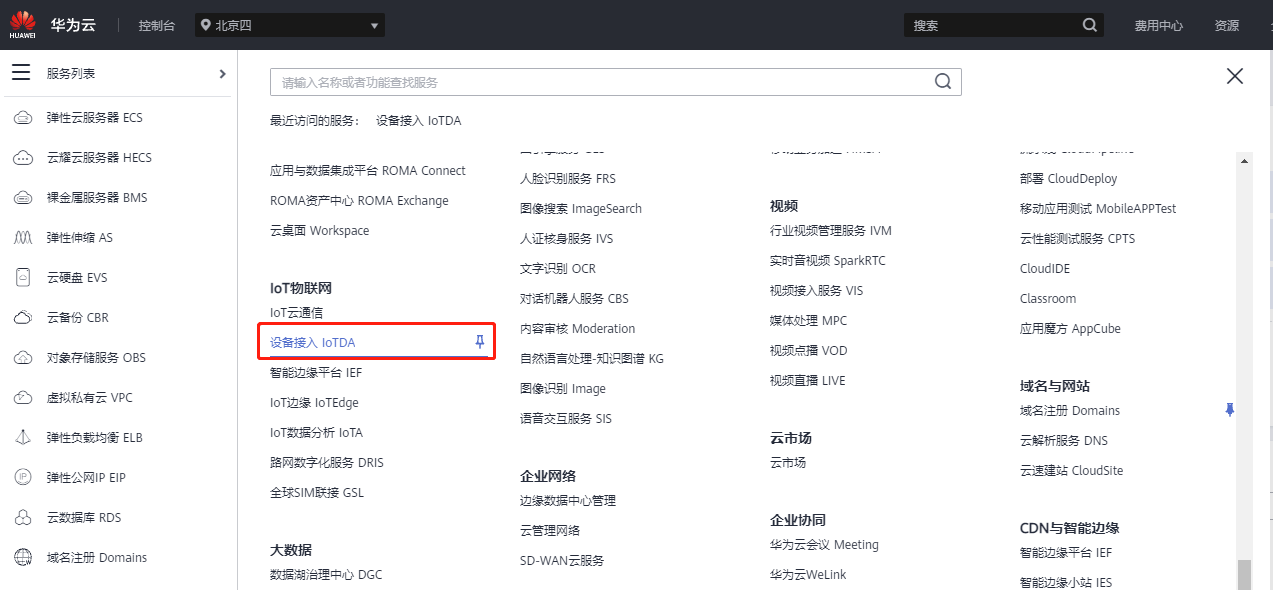Open 设备接入 IoTDA under IoT物联网
Viewport: 1273px width, 590px height.
pyautogui.click(x=312, y=342)
